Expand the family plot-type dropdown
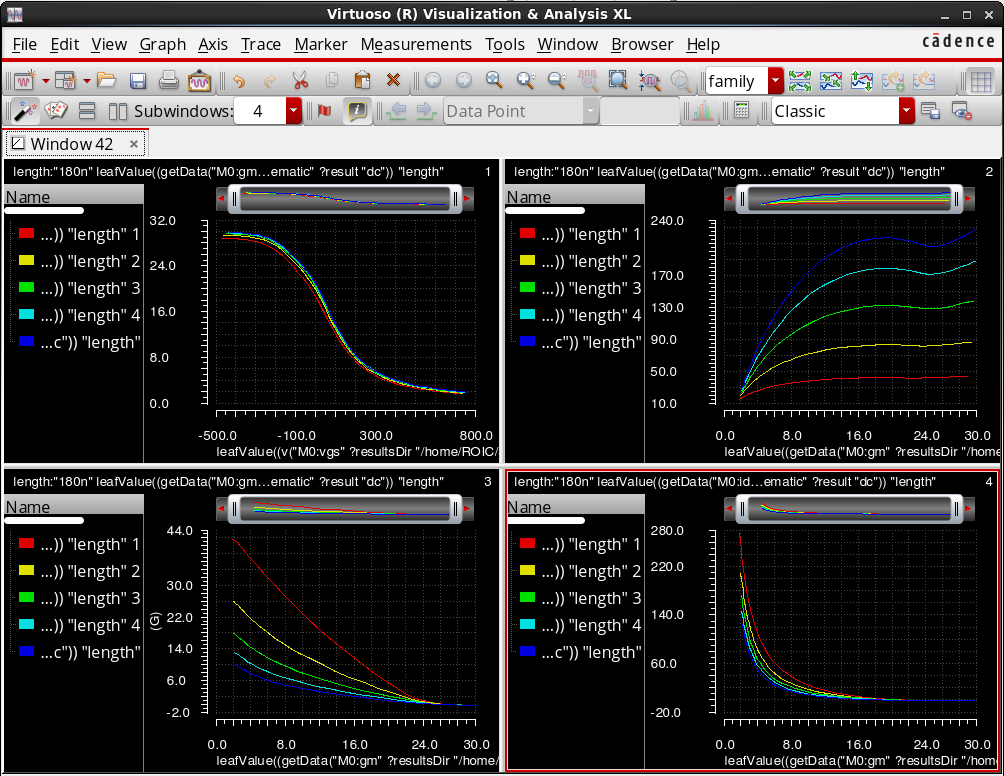The image size is (1004, 776). coord(775,81)
